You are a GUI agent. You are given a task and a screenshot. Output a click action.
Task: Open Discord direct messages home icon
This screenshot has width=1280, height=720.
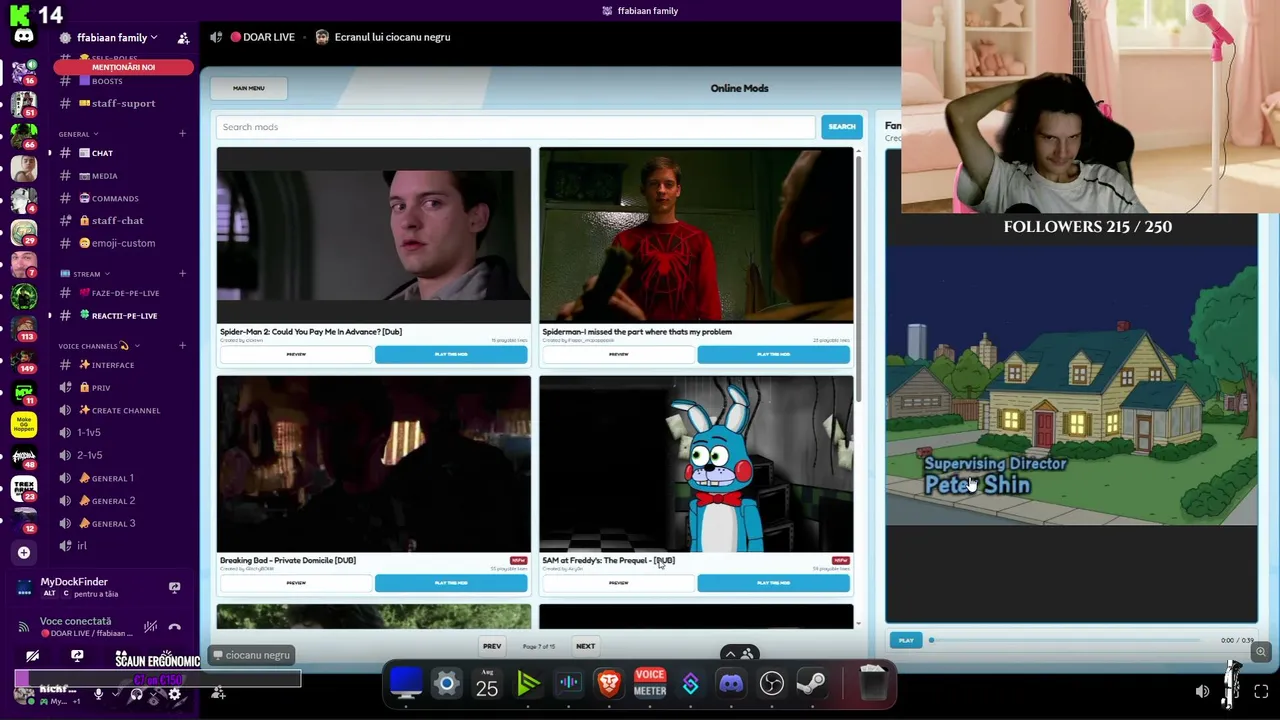click(x=24, y=37)
